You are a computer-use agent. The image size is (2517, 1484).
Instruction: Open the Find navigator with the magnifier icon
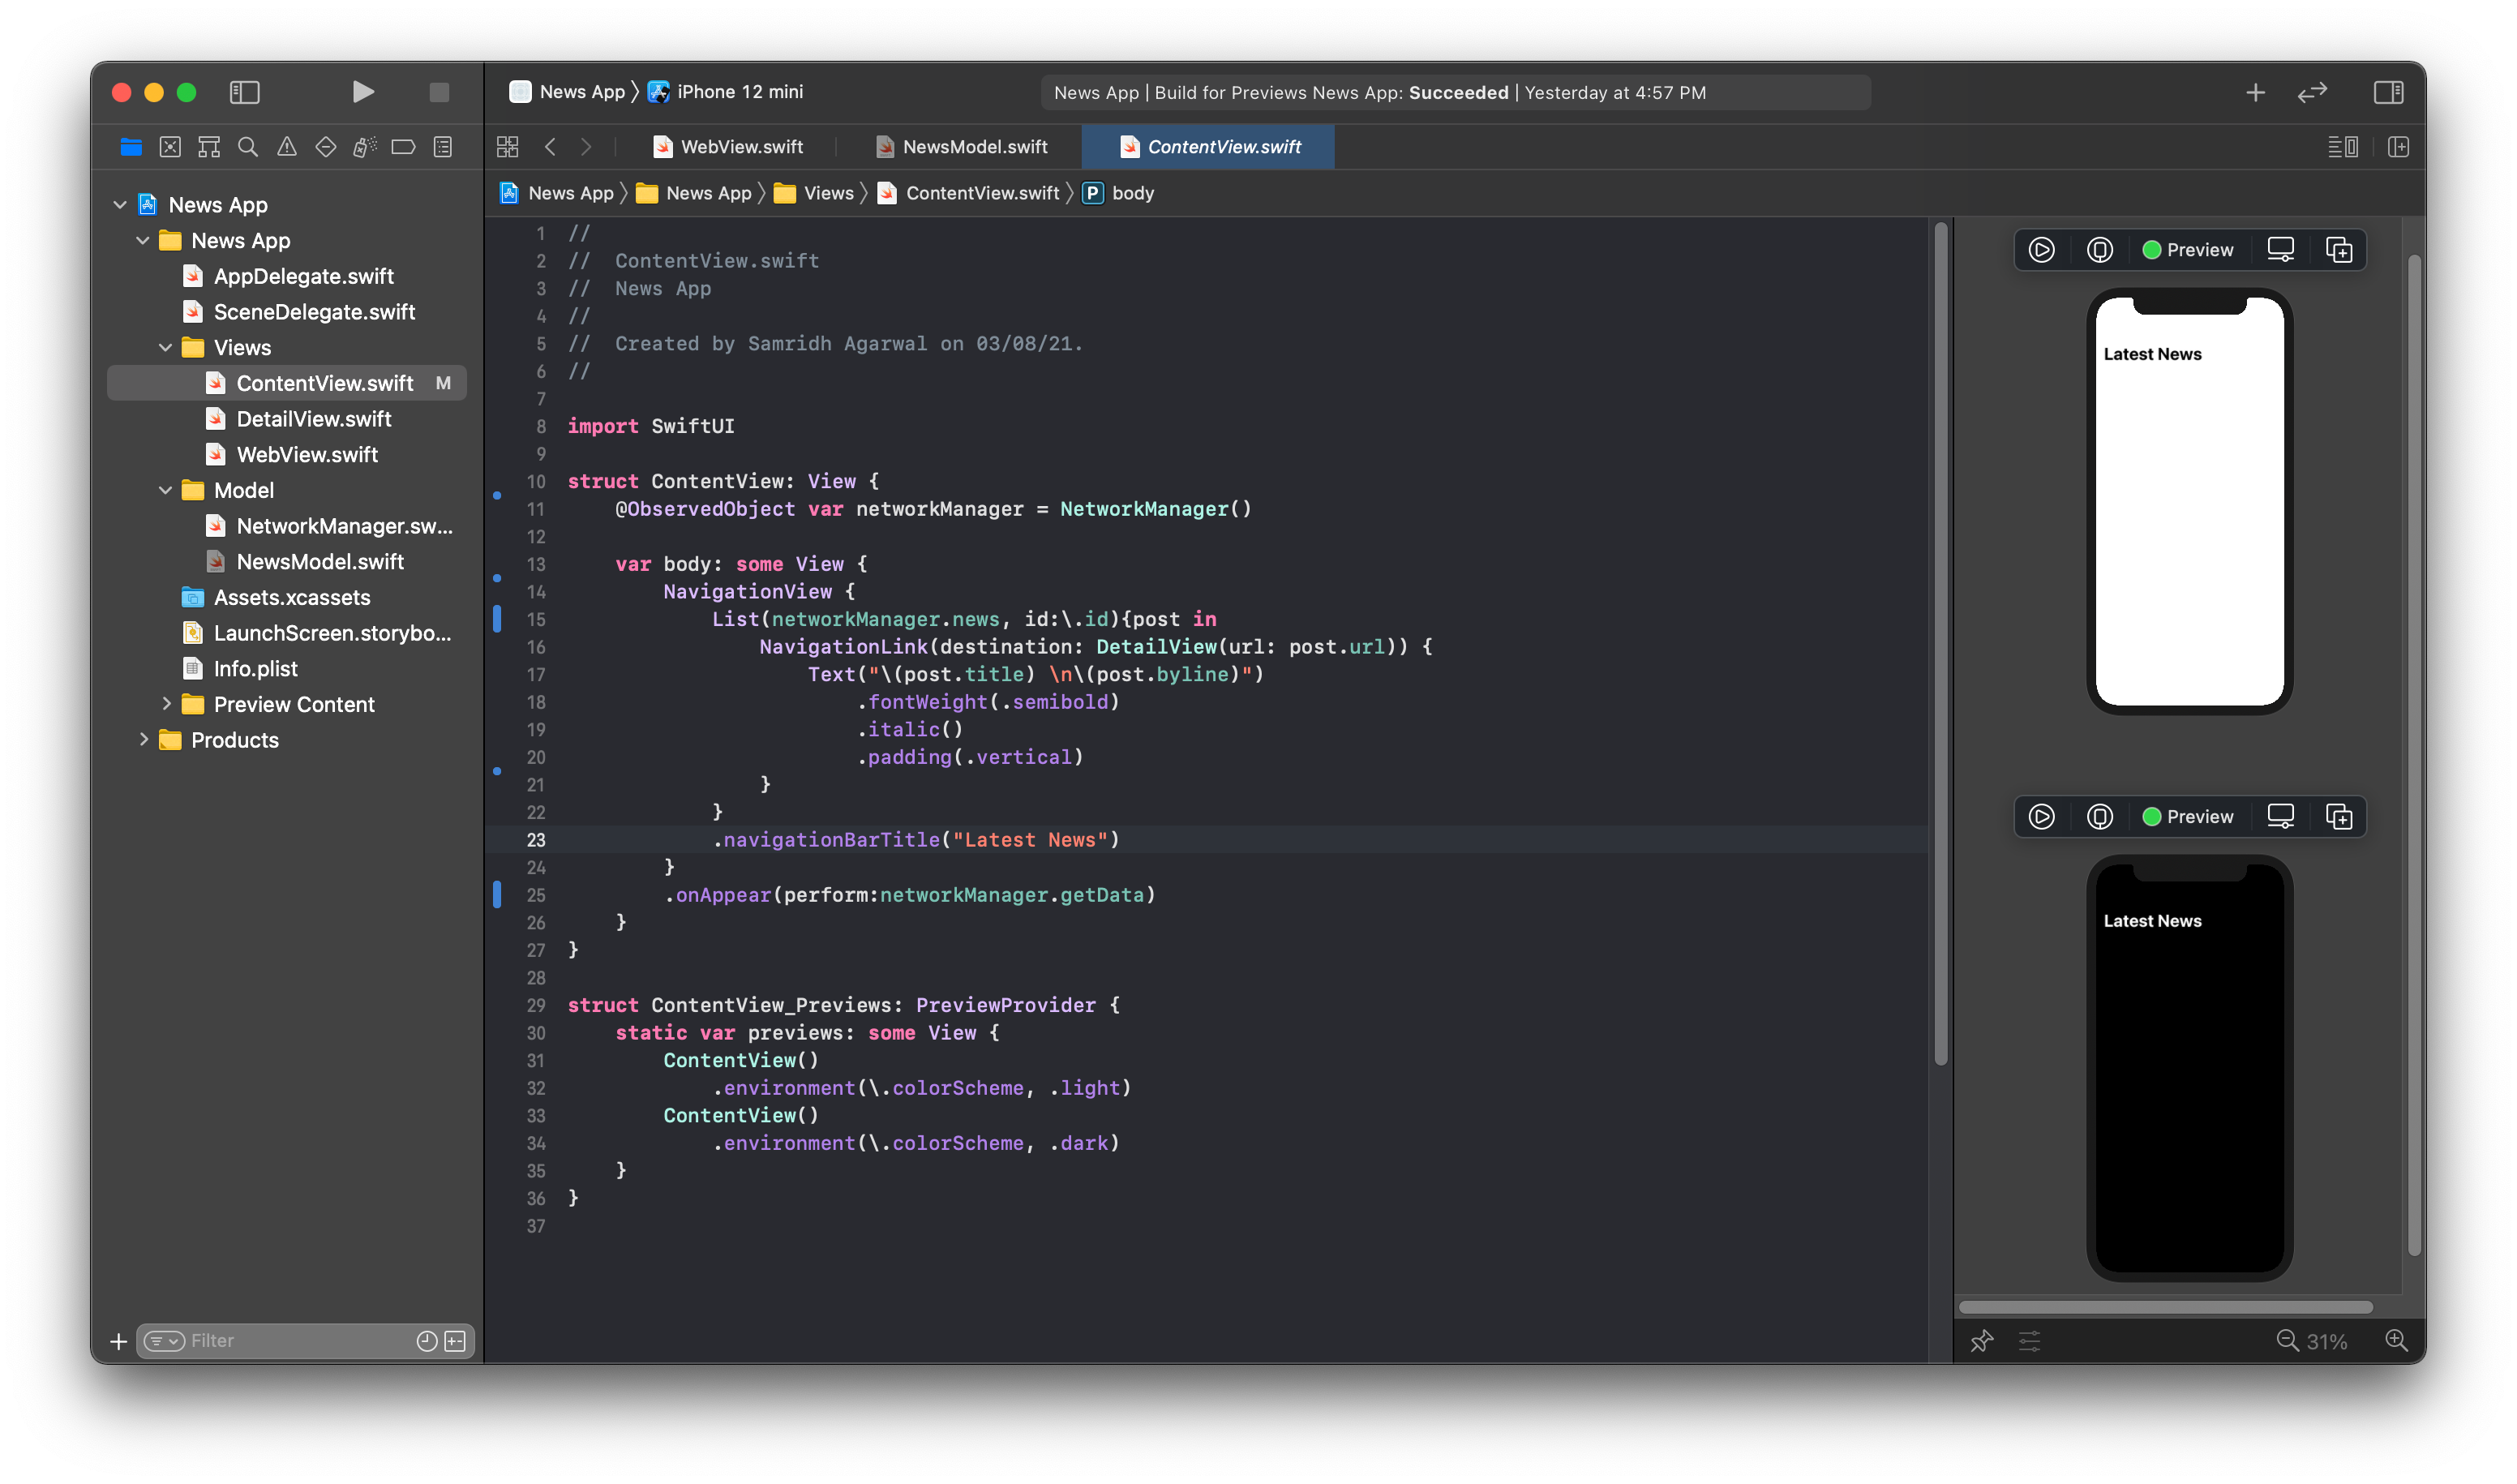pos(248,146)
